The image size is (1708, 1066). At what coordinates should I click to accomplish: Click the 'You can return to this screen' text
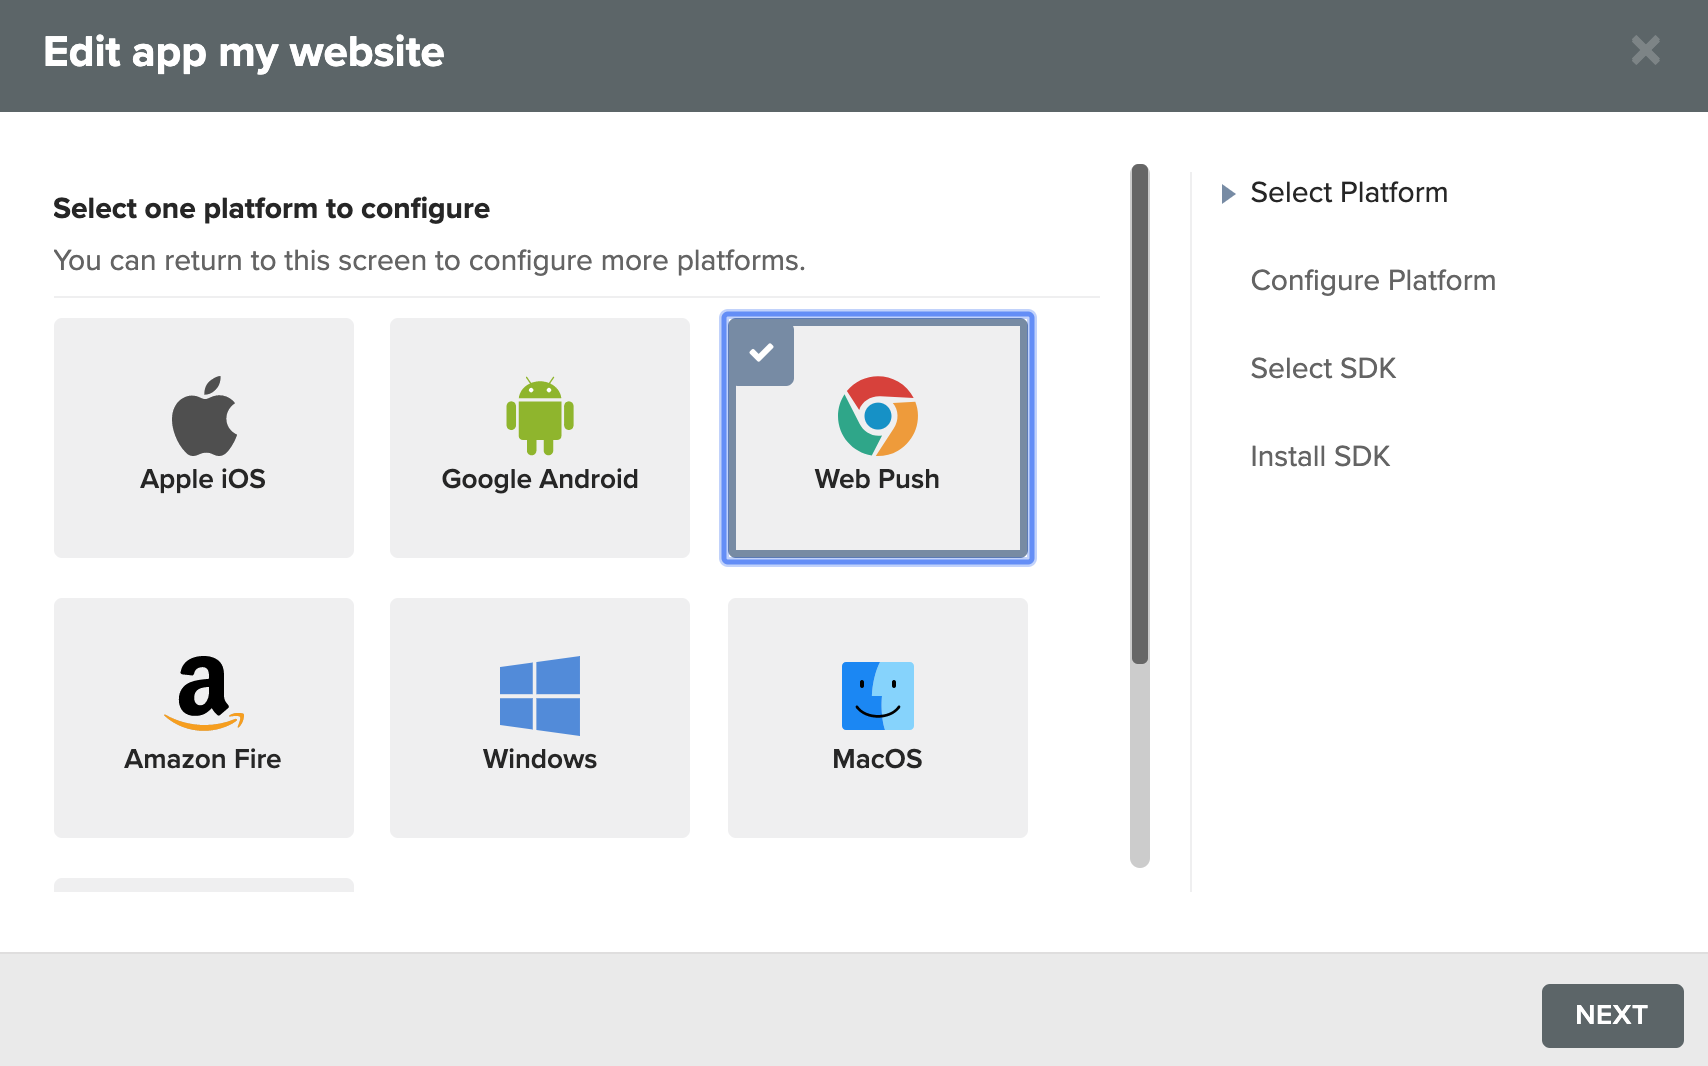tap(429, 260)
